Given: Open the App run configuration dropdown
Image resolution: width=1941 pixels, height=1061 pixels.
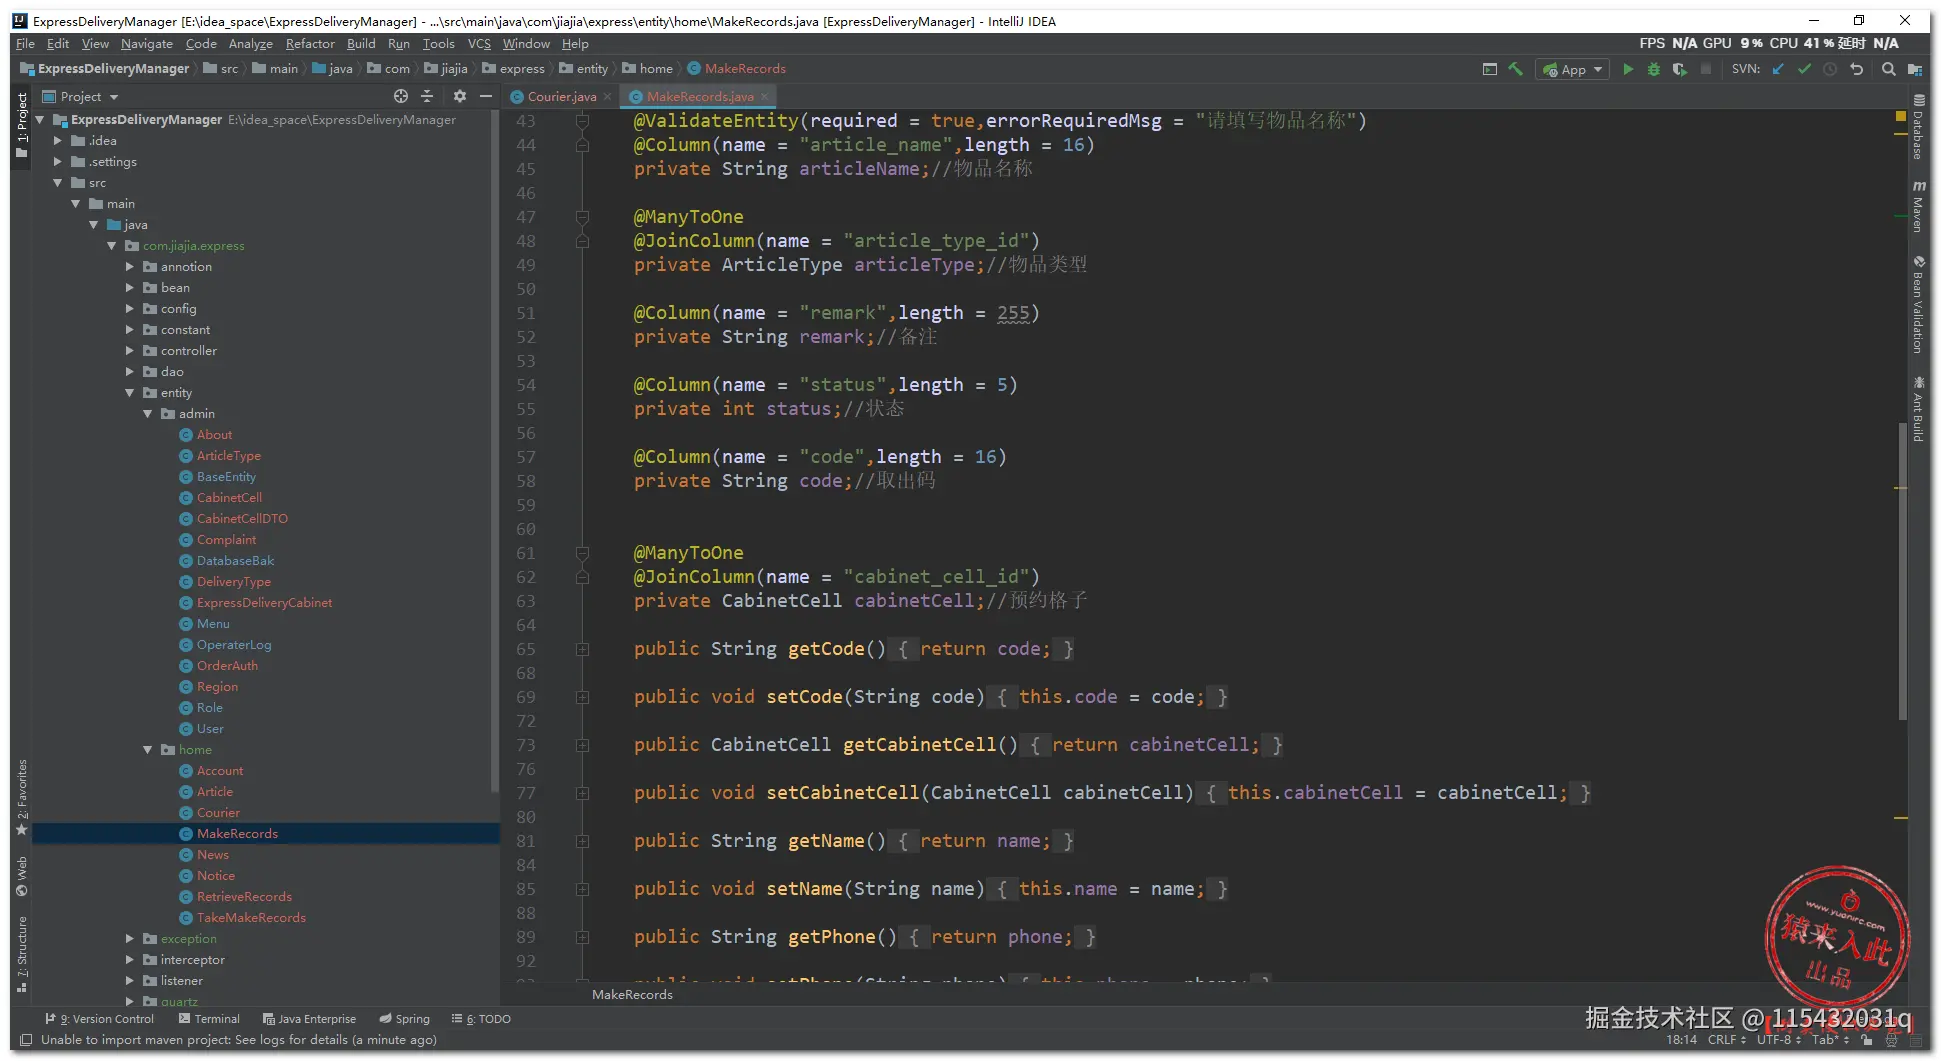Looking at the screenshot, I should [x=1573, y=69].
